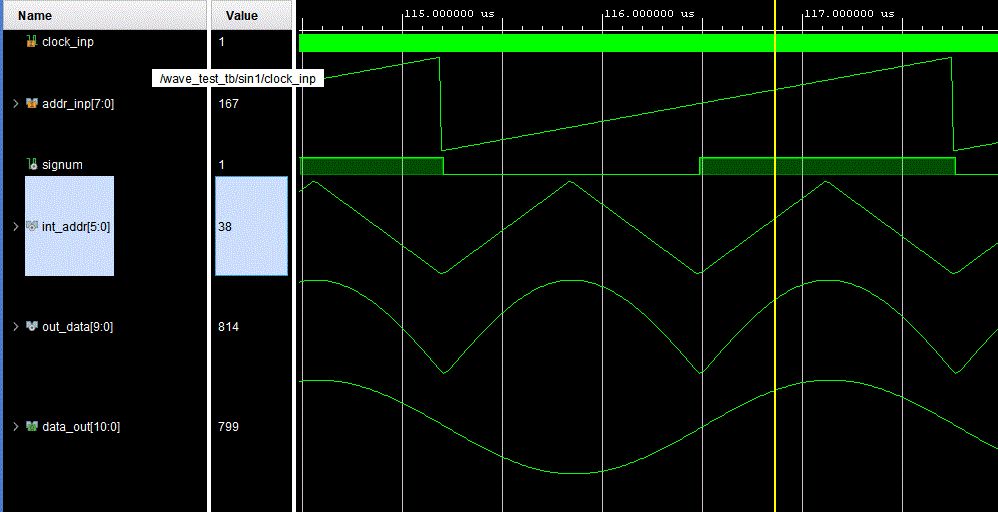Click the out_data value 814
Image resolution: width=998 pixels, height=512 pixels.
228,327
